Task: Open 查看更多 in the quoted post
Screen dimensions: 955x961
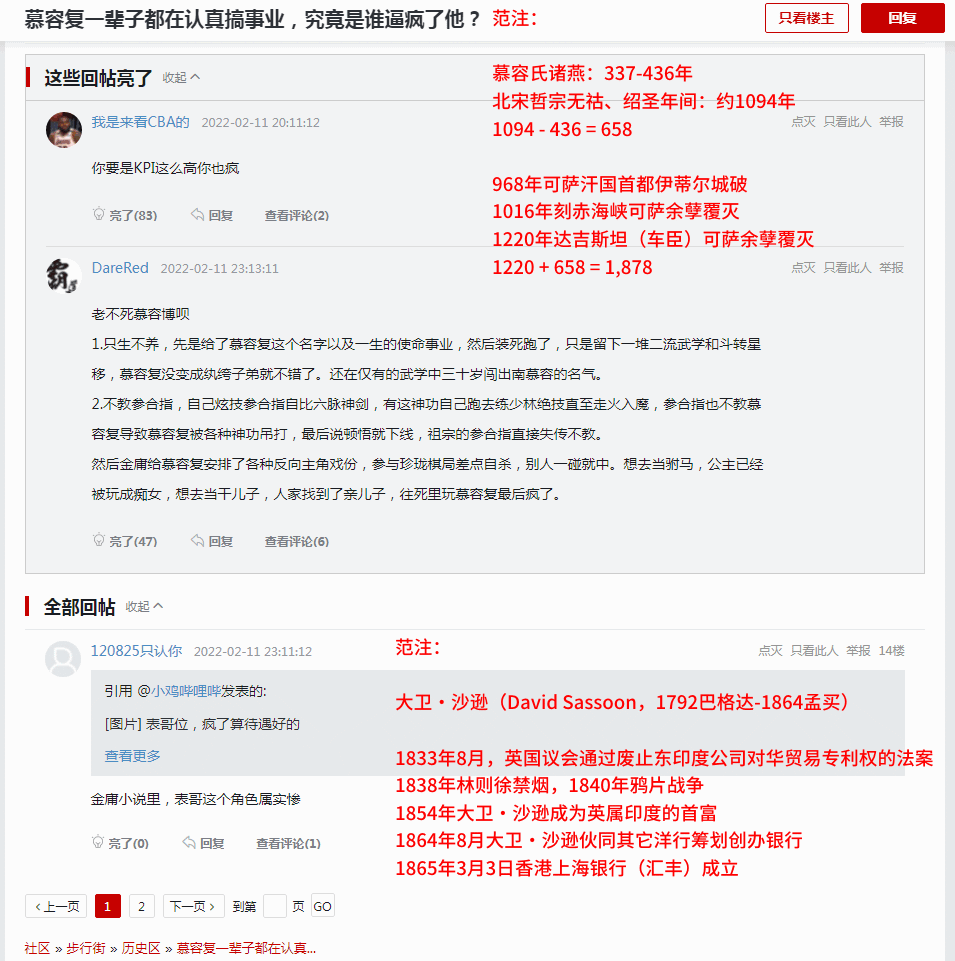Action: tap(132, 756)
